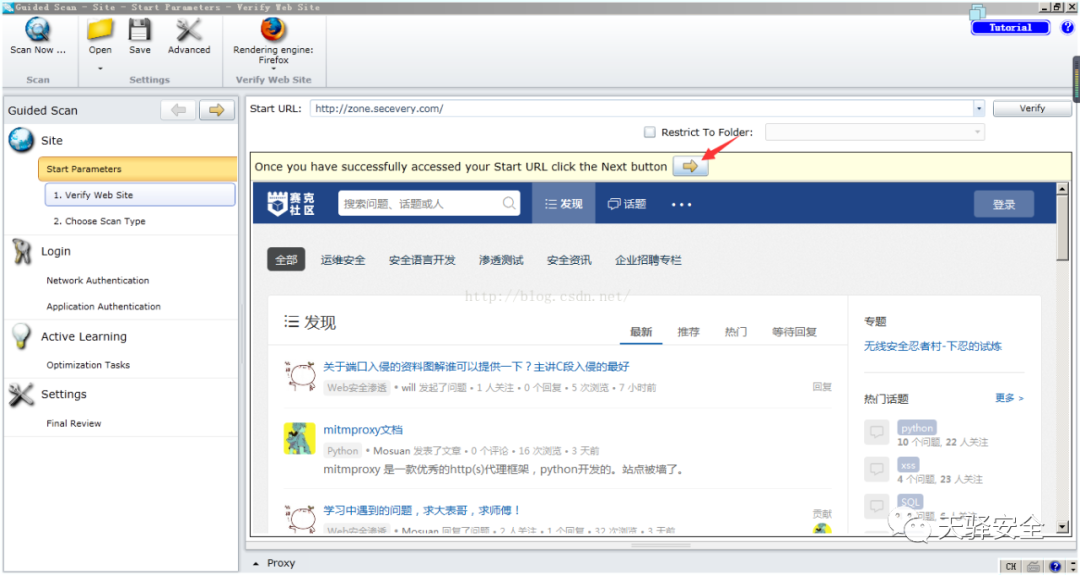Image resolution: width=1080 pixels, height=575 pixels.
Task: Click the 更多 > link
Action: (1009, 398)
